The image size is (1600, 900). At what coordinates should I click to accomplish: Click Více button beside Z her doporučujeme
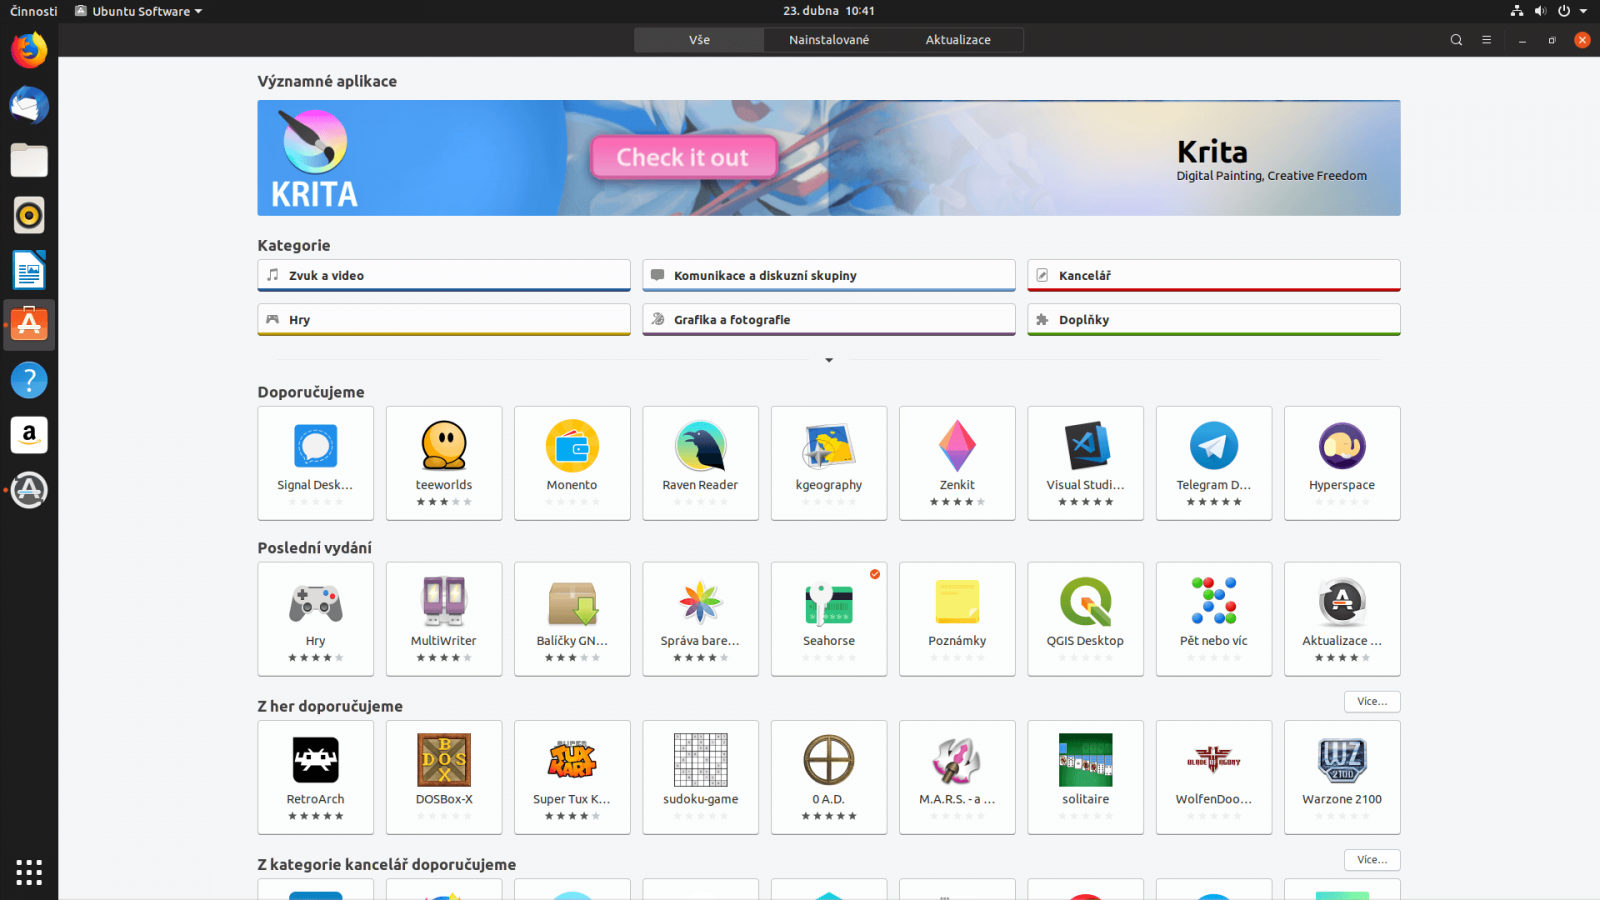click(1372, 702)
